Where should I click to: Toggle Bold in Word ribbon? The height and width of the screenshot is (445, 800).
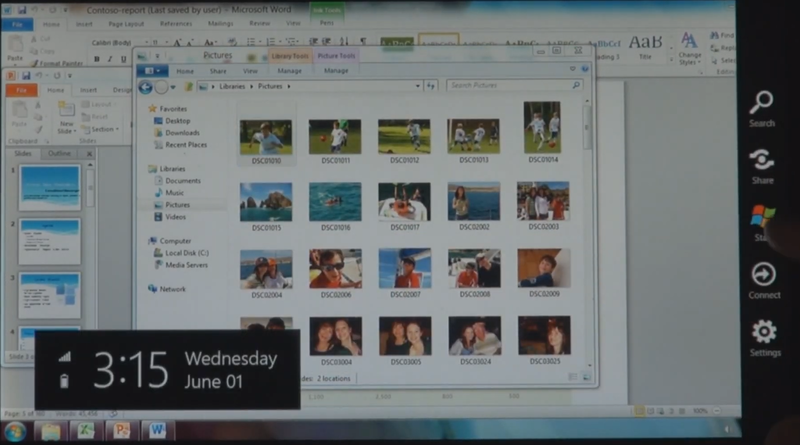96,59
